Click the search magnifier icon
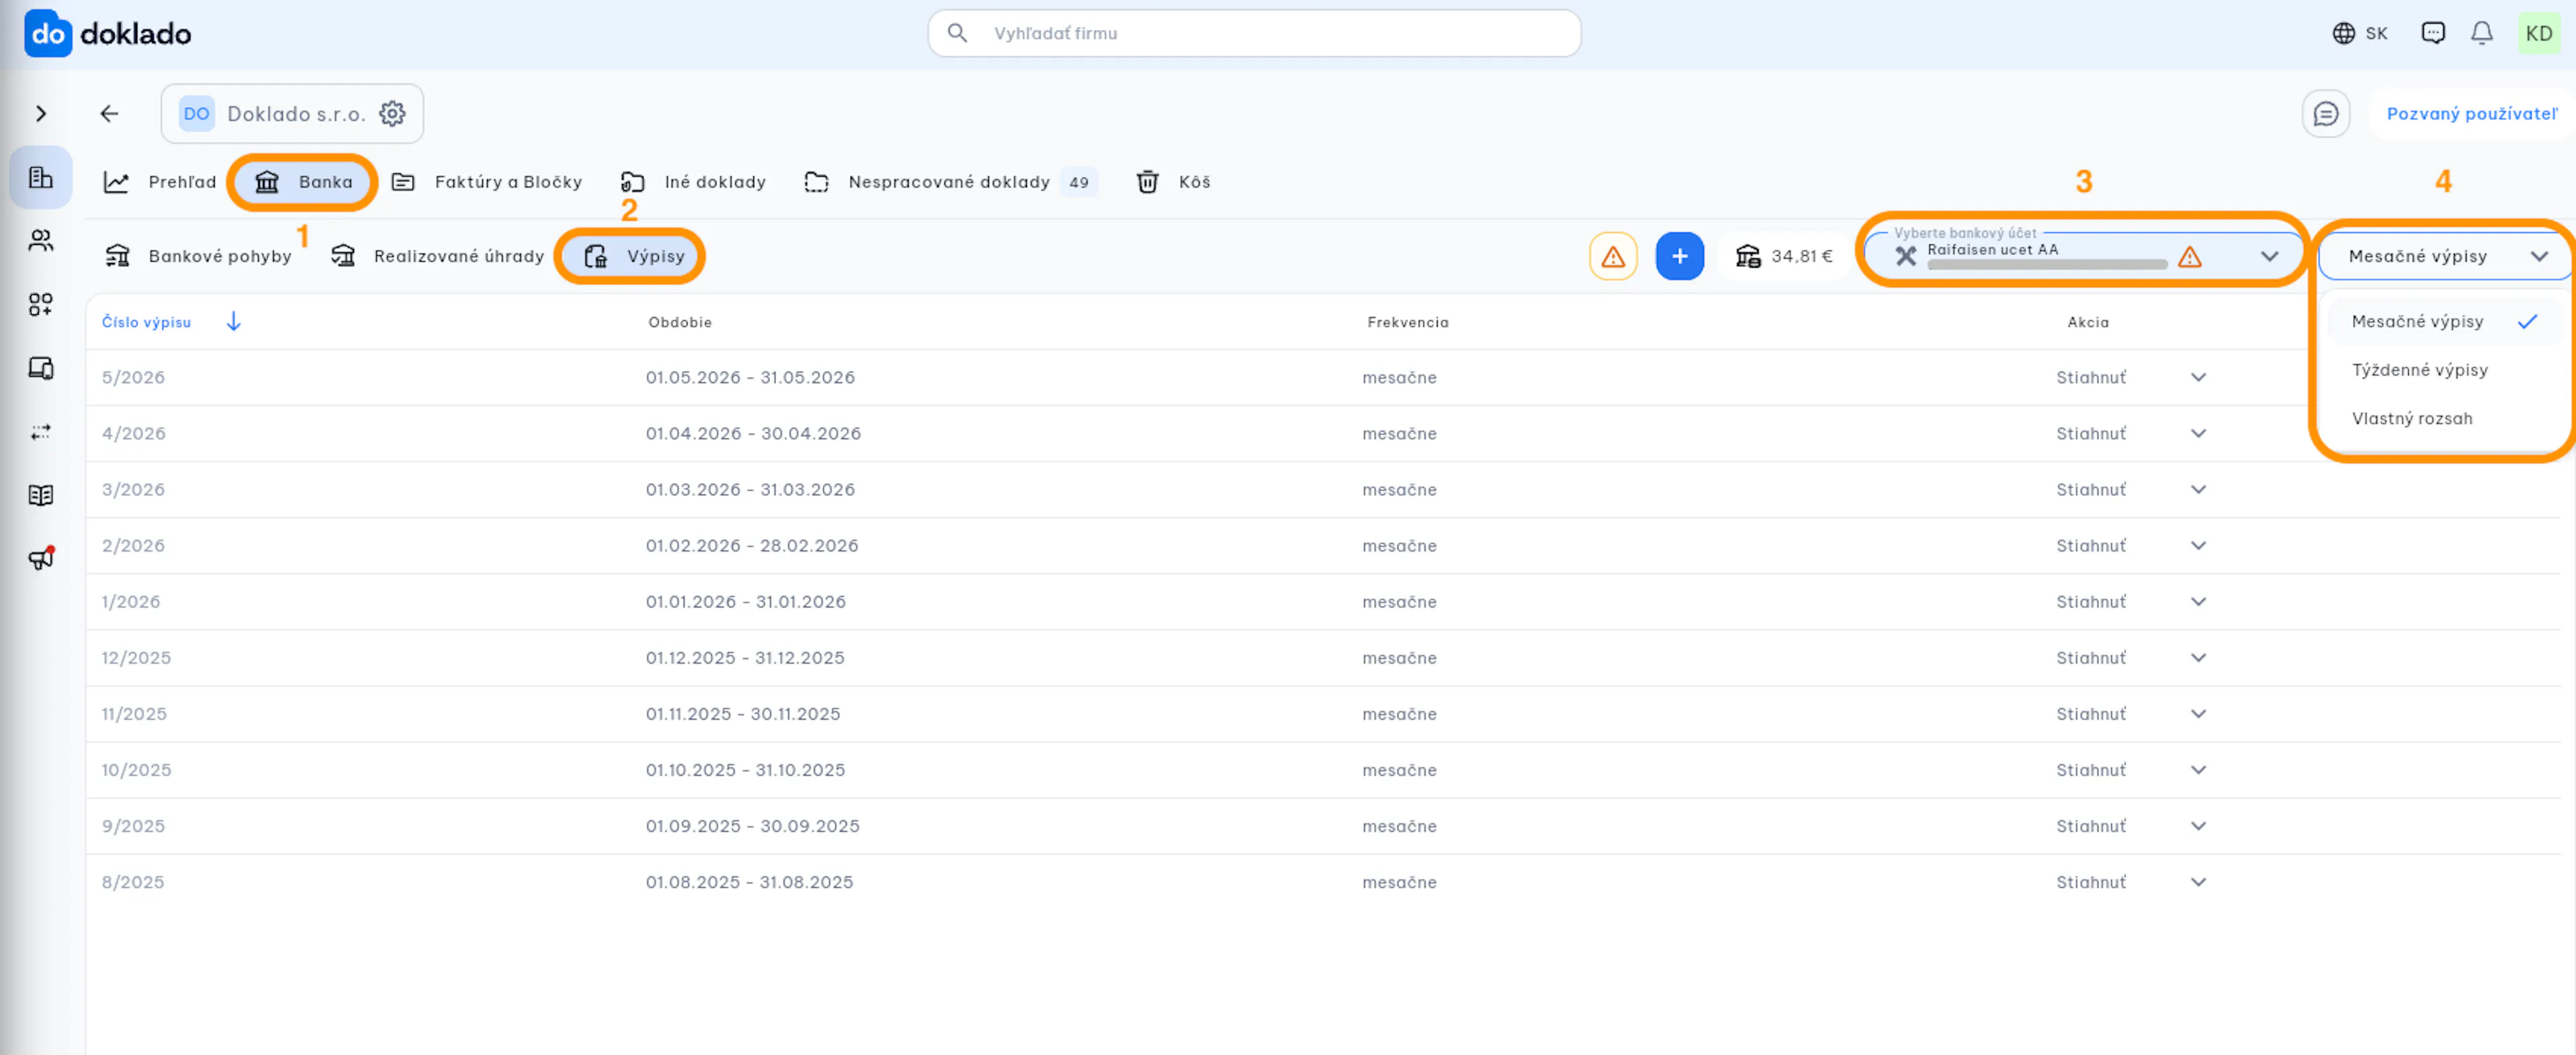The width and height of the screenshot is (2576, 1055). [x=957, y=33]
